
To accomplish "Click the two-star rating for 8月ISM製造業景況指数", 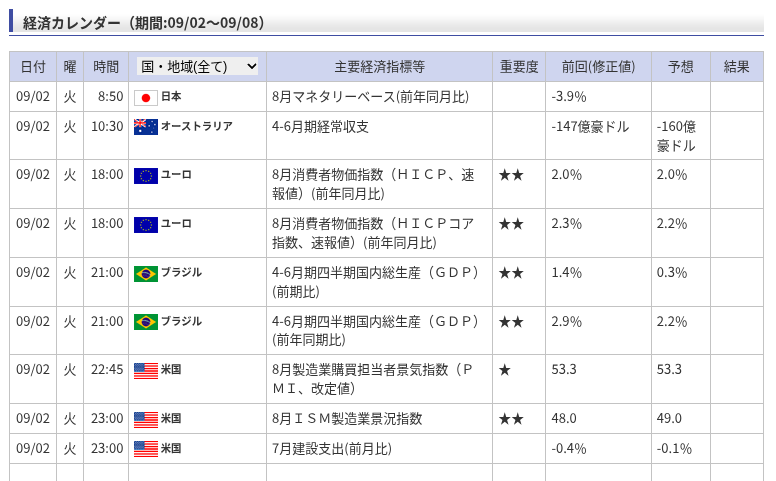I will (511, 419).
